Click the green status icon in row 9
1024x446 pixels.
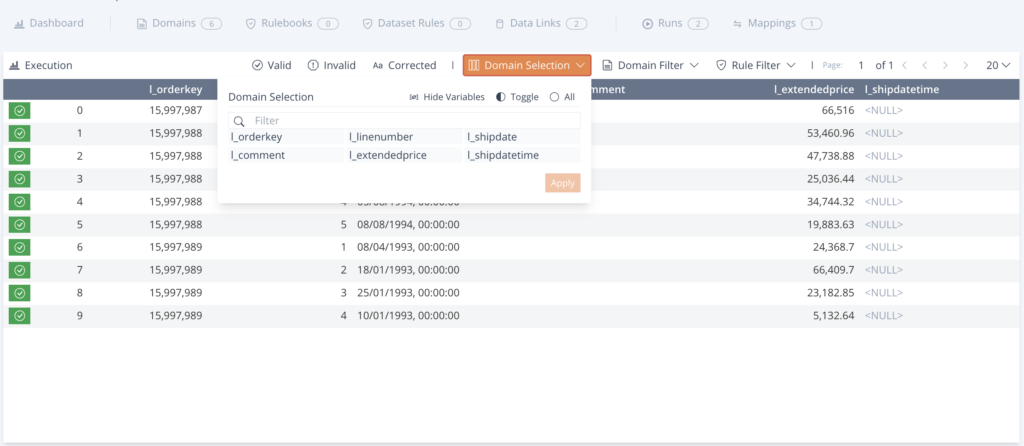click(x=20, y=315)
